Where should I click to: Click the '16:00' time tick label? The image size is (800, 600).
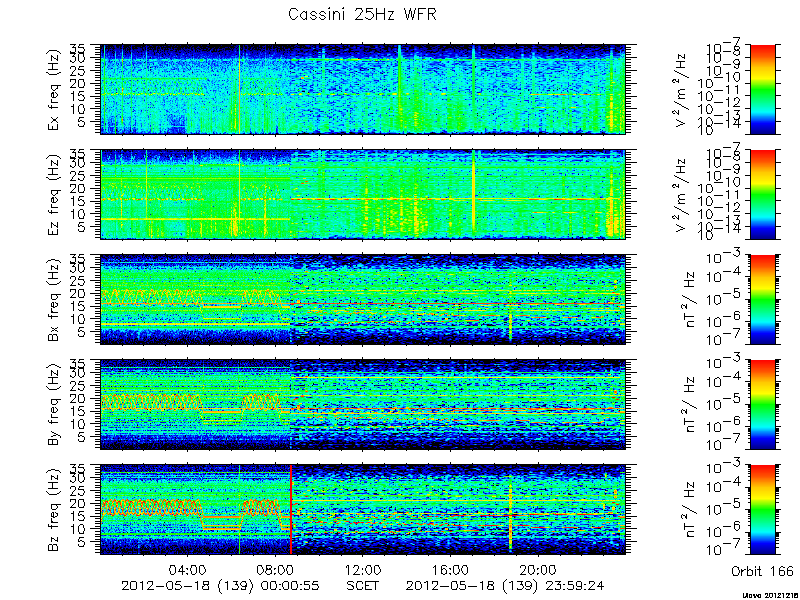[x=450, y=569]
